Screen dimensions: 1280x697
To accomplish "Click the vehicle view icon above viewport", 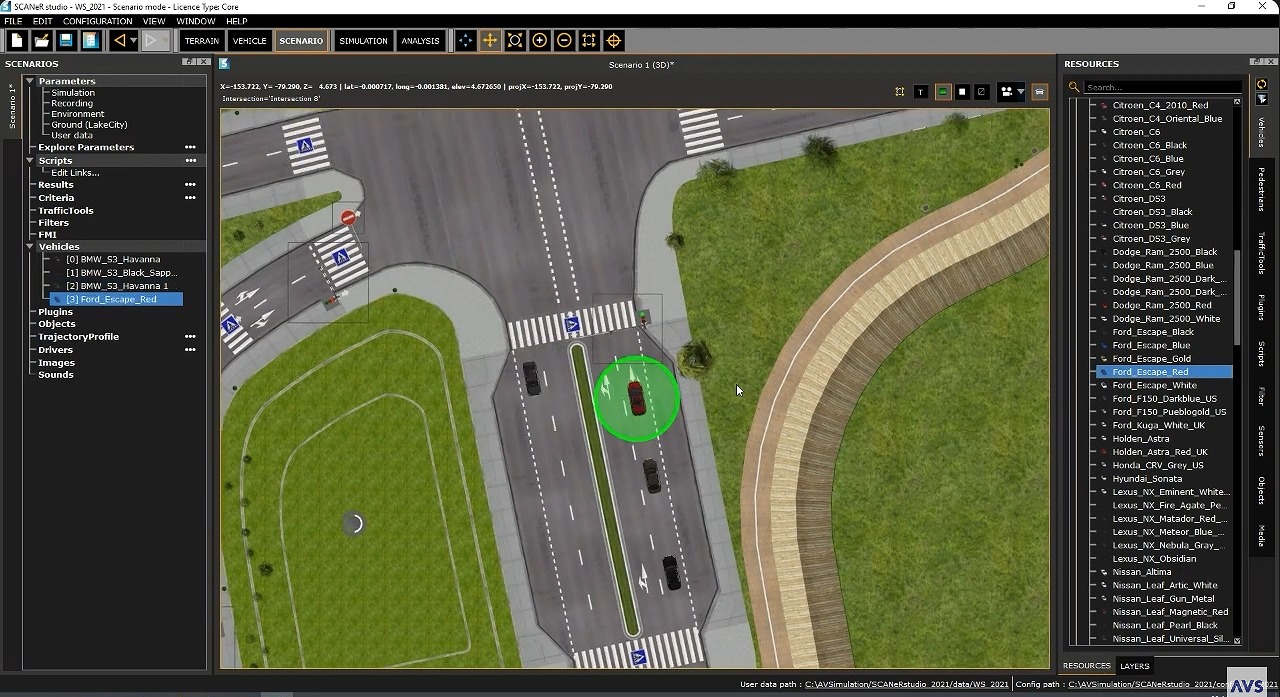I will [1040, 92].
